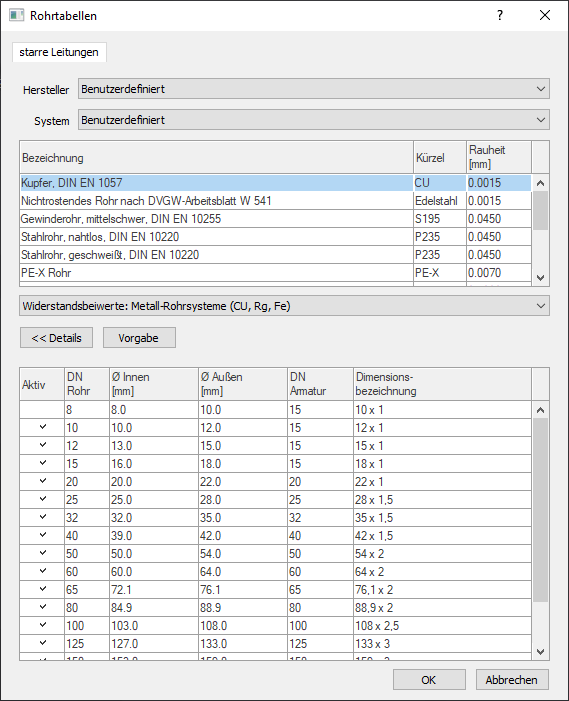Click the Ø Außen [mm] column header
Screen dimensions: 569x701
coord(243,384)
